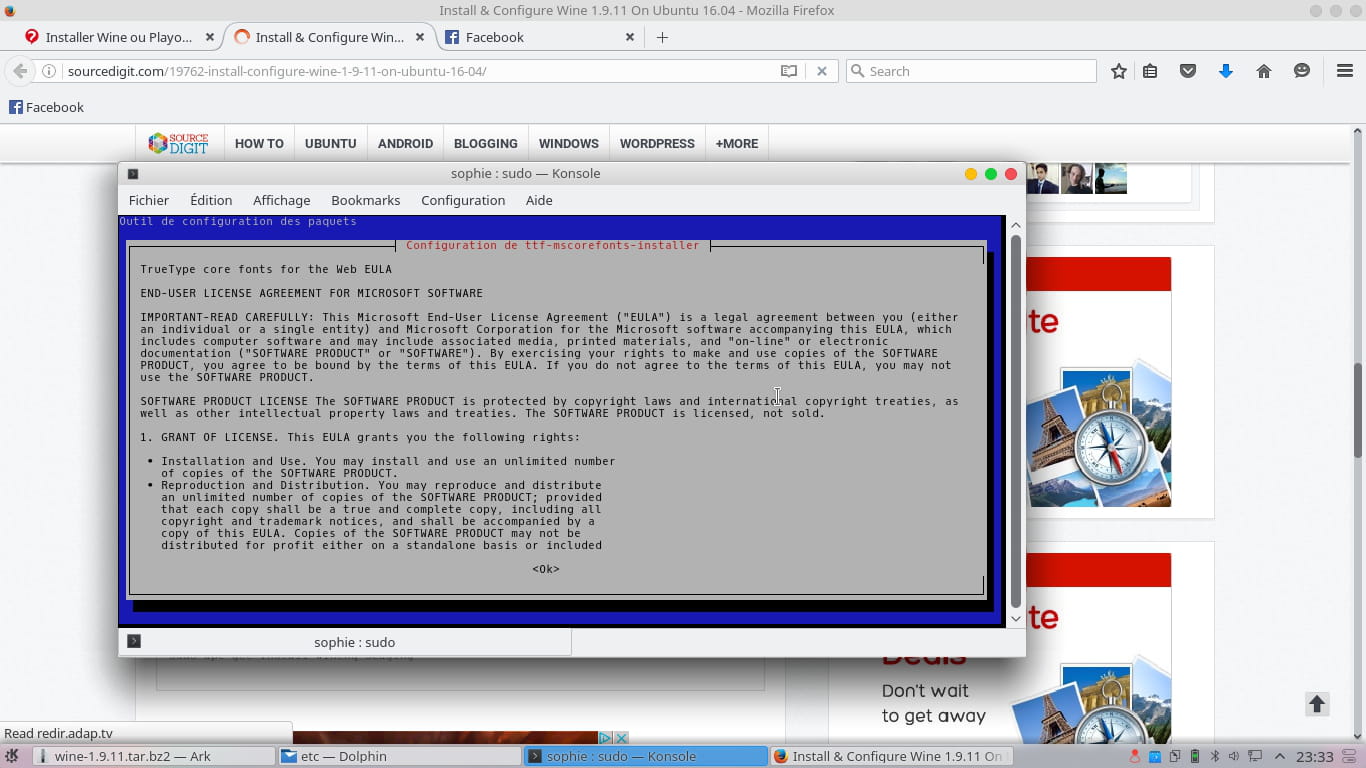Check battery status tray icon

tap(1194, 756)
